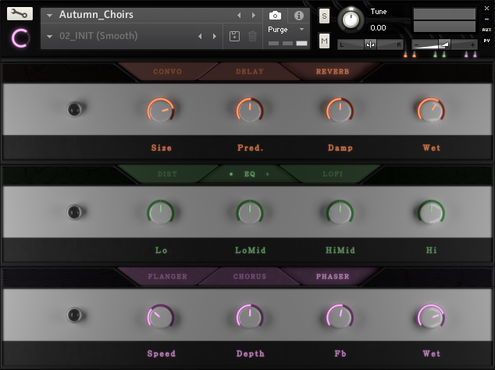
Task: Open the Purge dropdown menu
Action: 286,29
